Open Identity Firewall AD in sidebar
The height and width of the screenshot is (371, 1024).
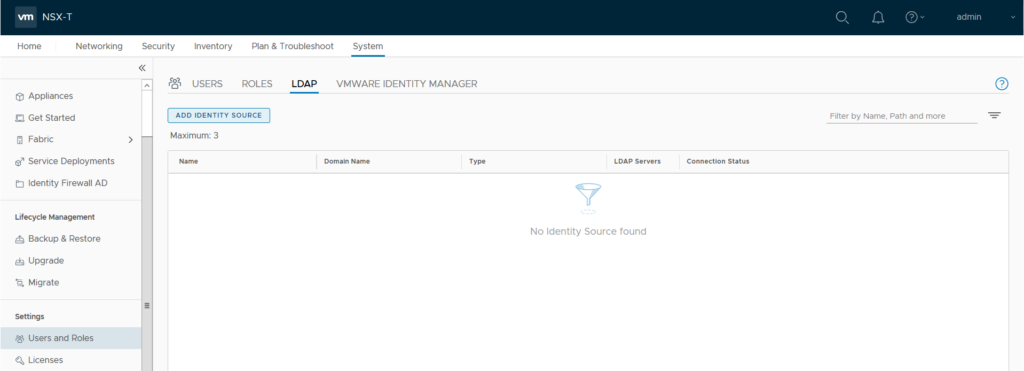click(68, 183)
